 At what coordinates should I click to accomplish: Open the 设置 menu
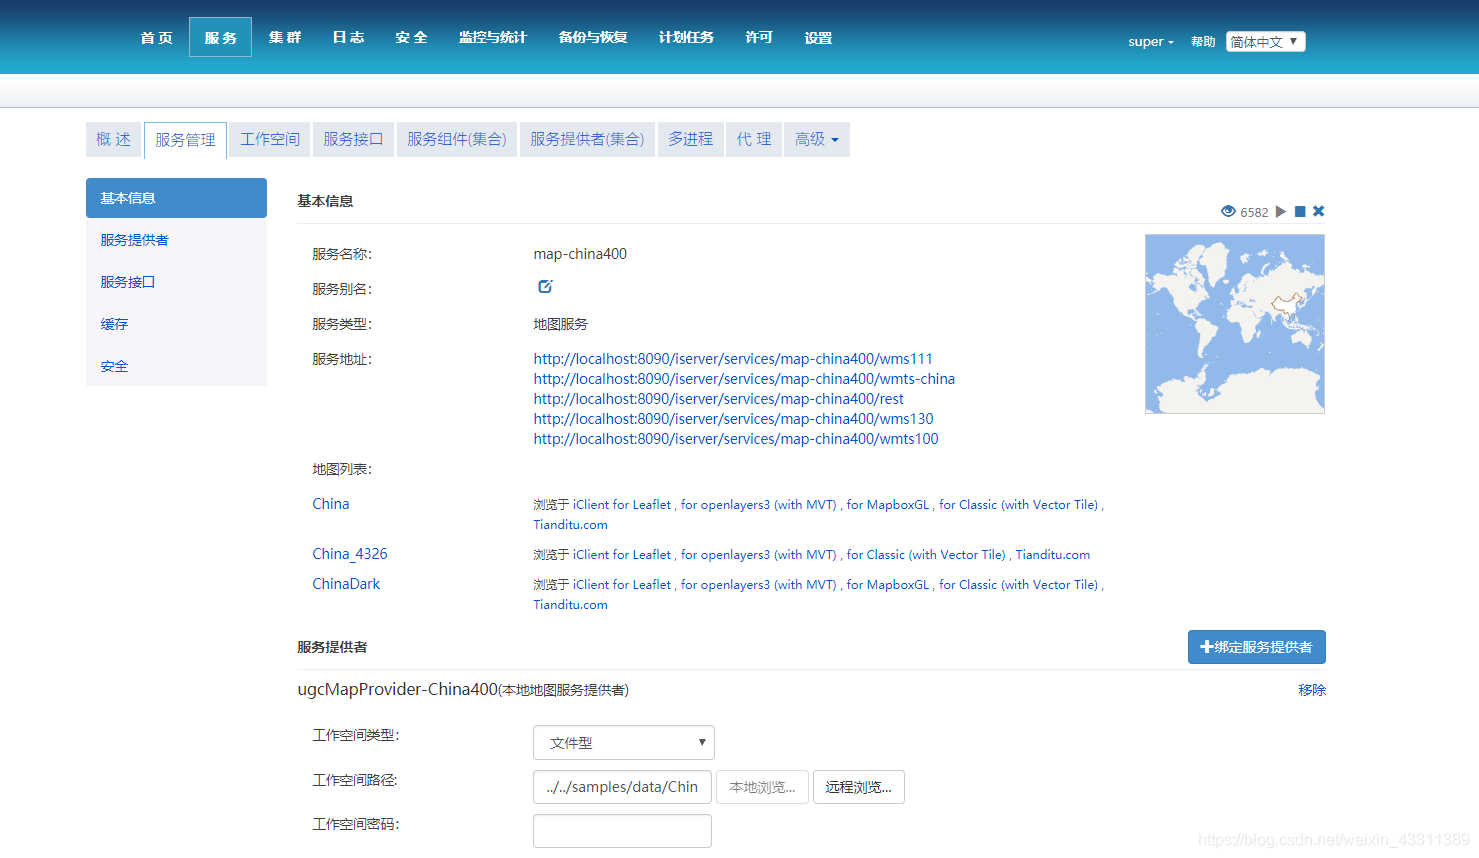point(818,37)
